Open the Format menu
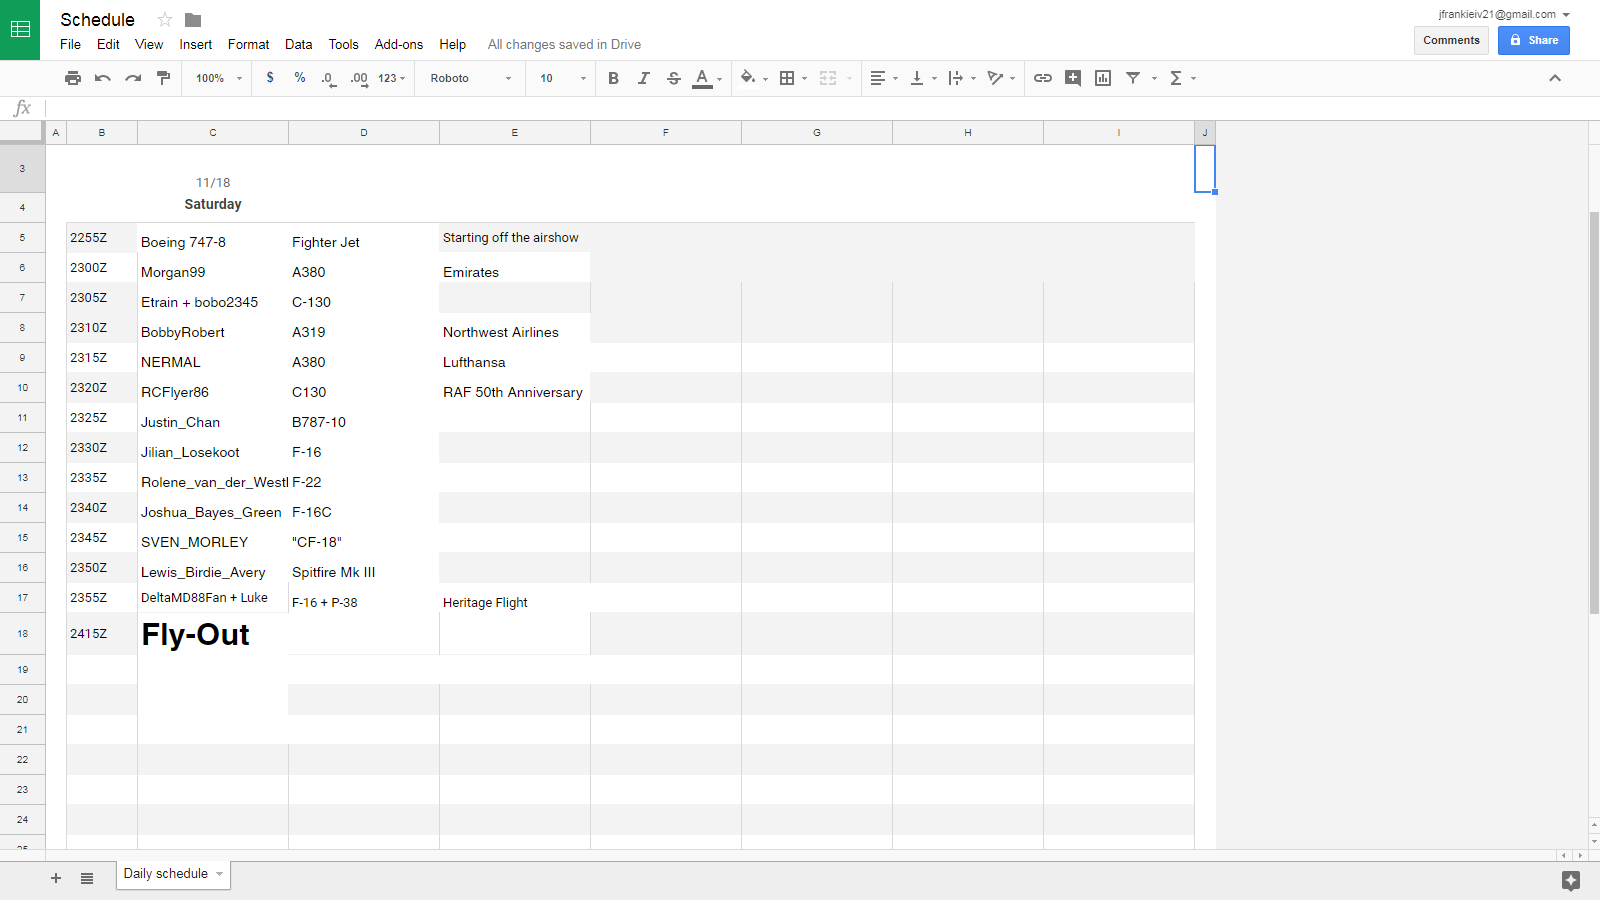This screenshot has width=1600, height=900. pos(248,44)
